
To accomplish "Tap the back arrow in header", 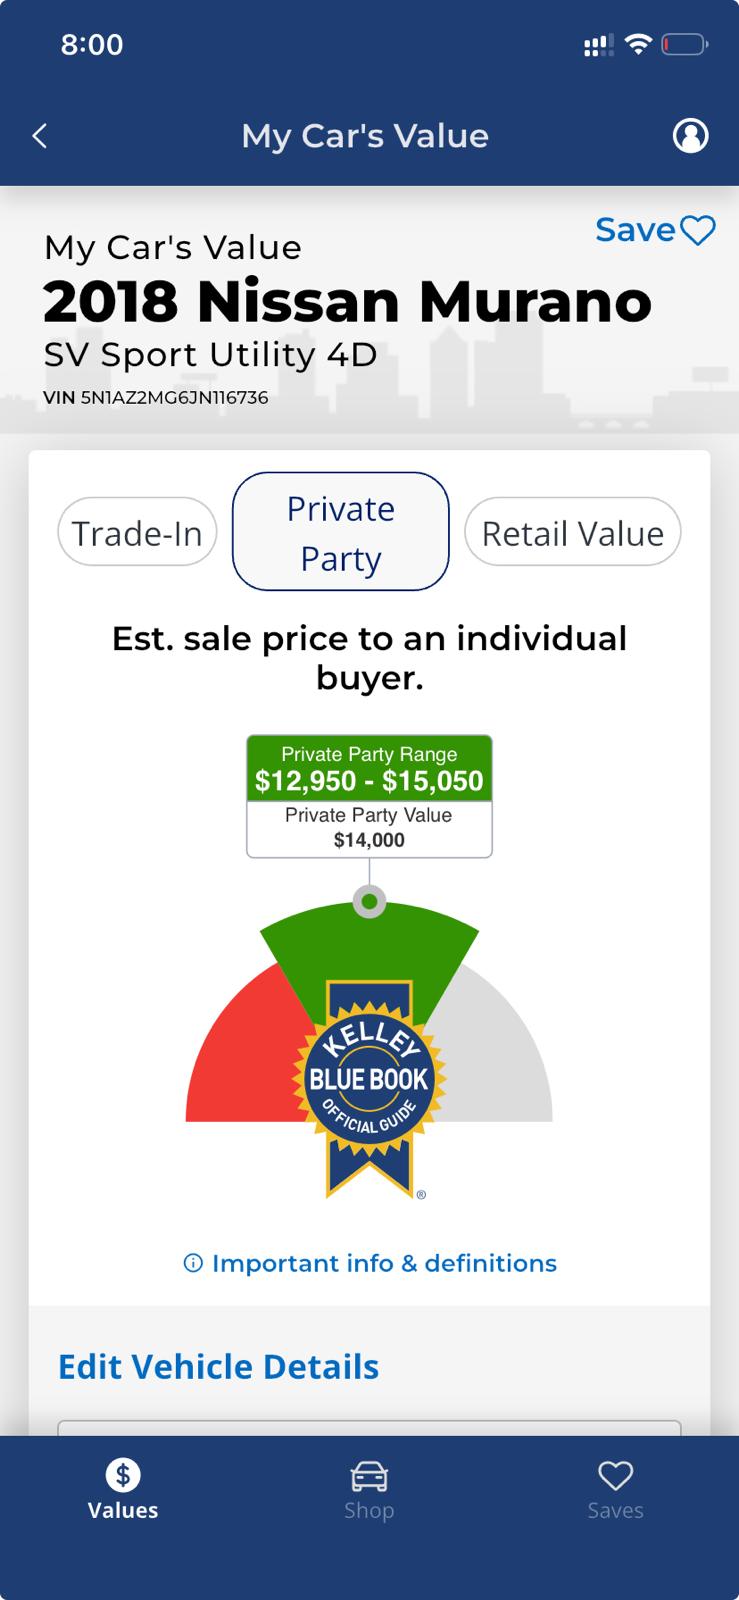I will (x=40, y=136).
